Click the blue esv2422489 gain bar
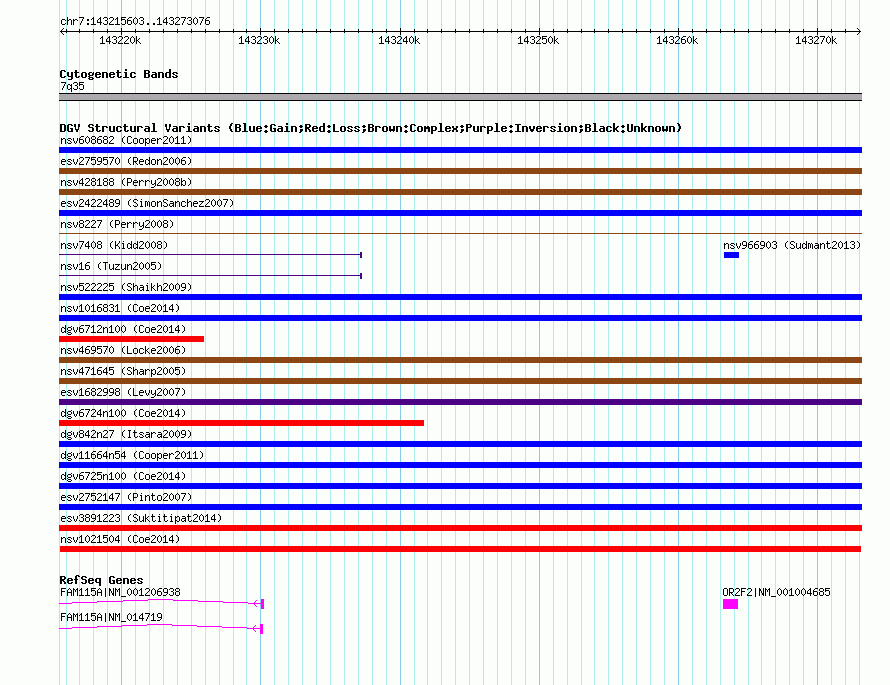The image size is (890, 685). [460, 213]
